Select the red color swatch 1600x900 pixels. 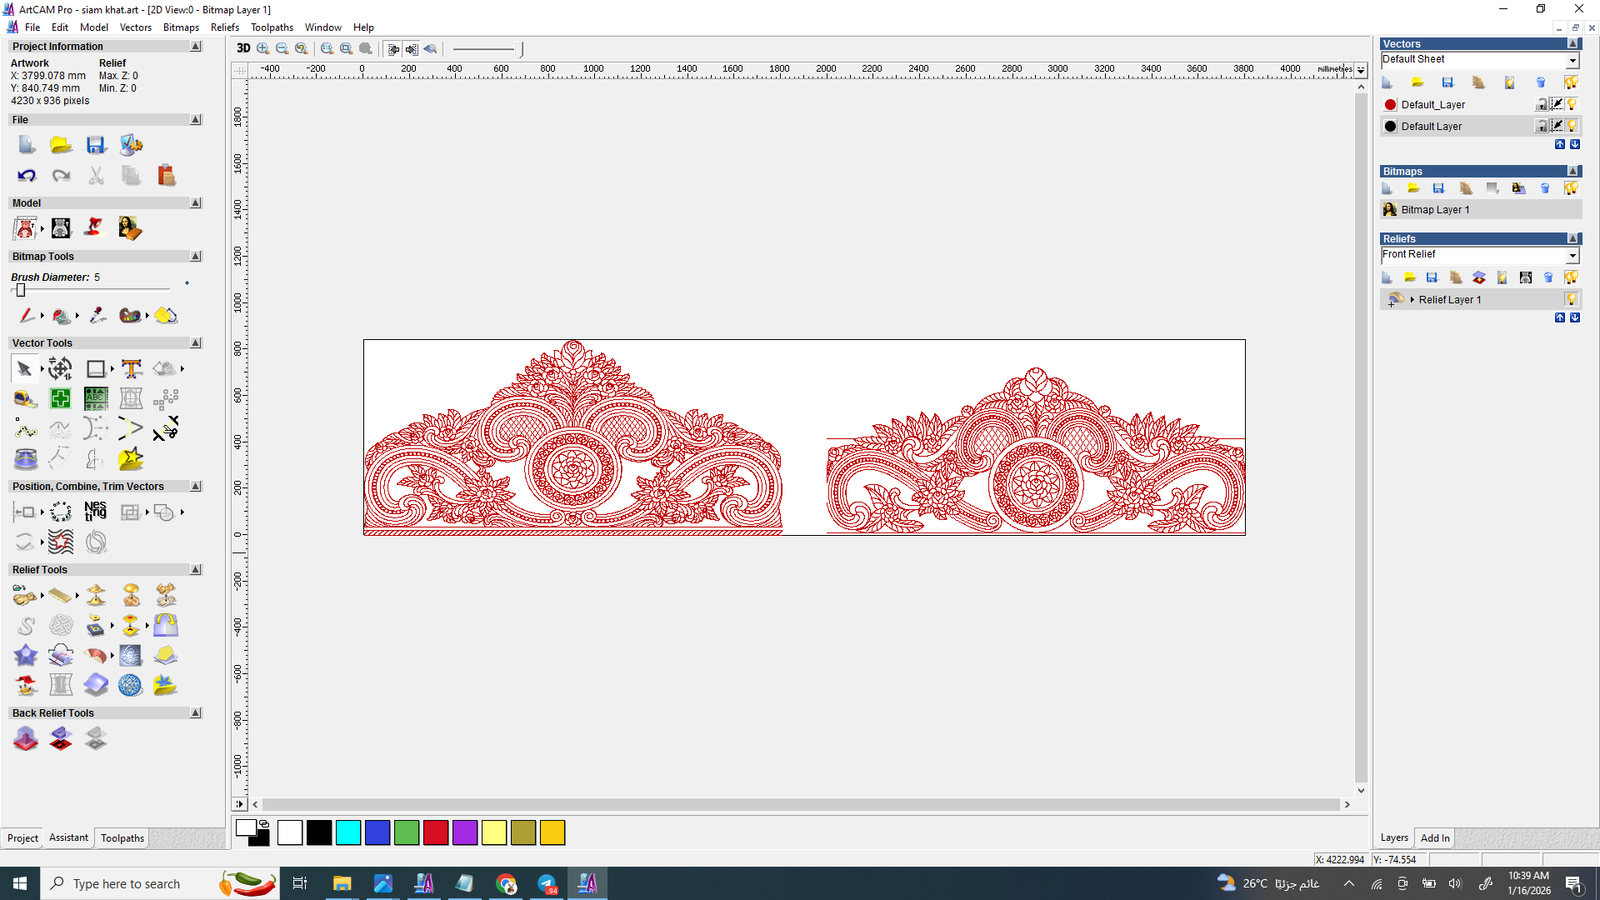coord(436,832)
